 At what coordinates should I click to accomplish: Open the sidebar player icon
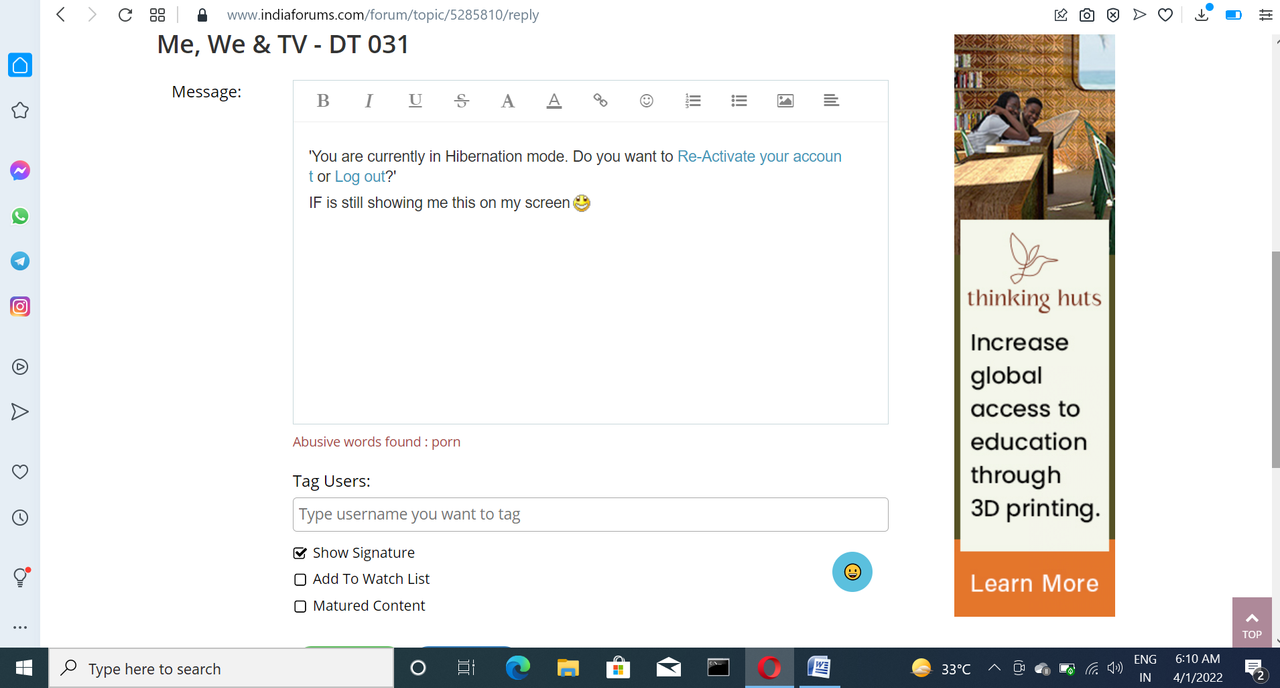[x=20, y=366]
